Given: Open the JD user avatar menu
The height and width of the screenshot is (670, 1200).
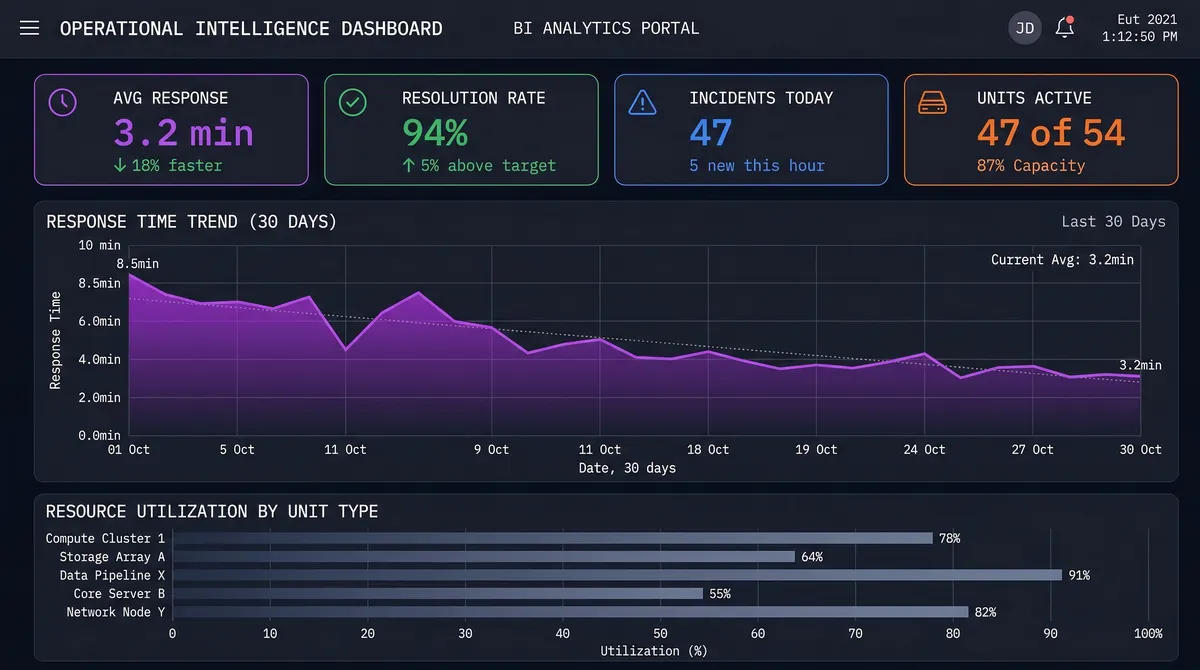Looking at the screenshot, I should click(x=1024, y=28).
